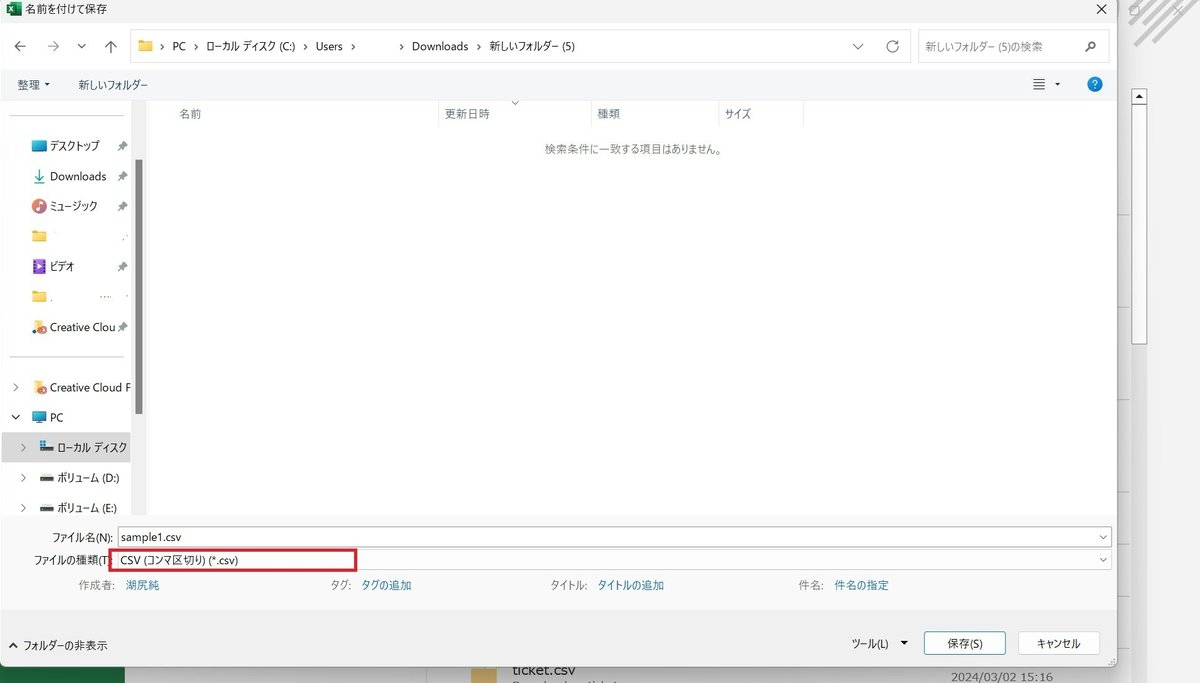Expand the ローカル ディスク tree node
1200x683 pixels.
coord(23,447)
